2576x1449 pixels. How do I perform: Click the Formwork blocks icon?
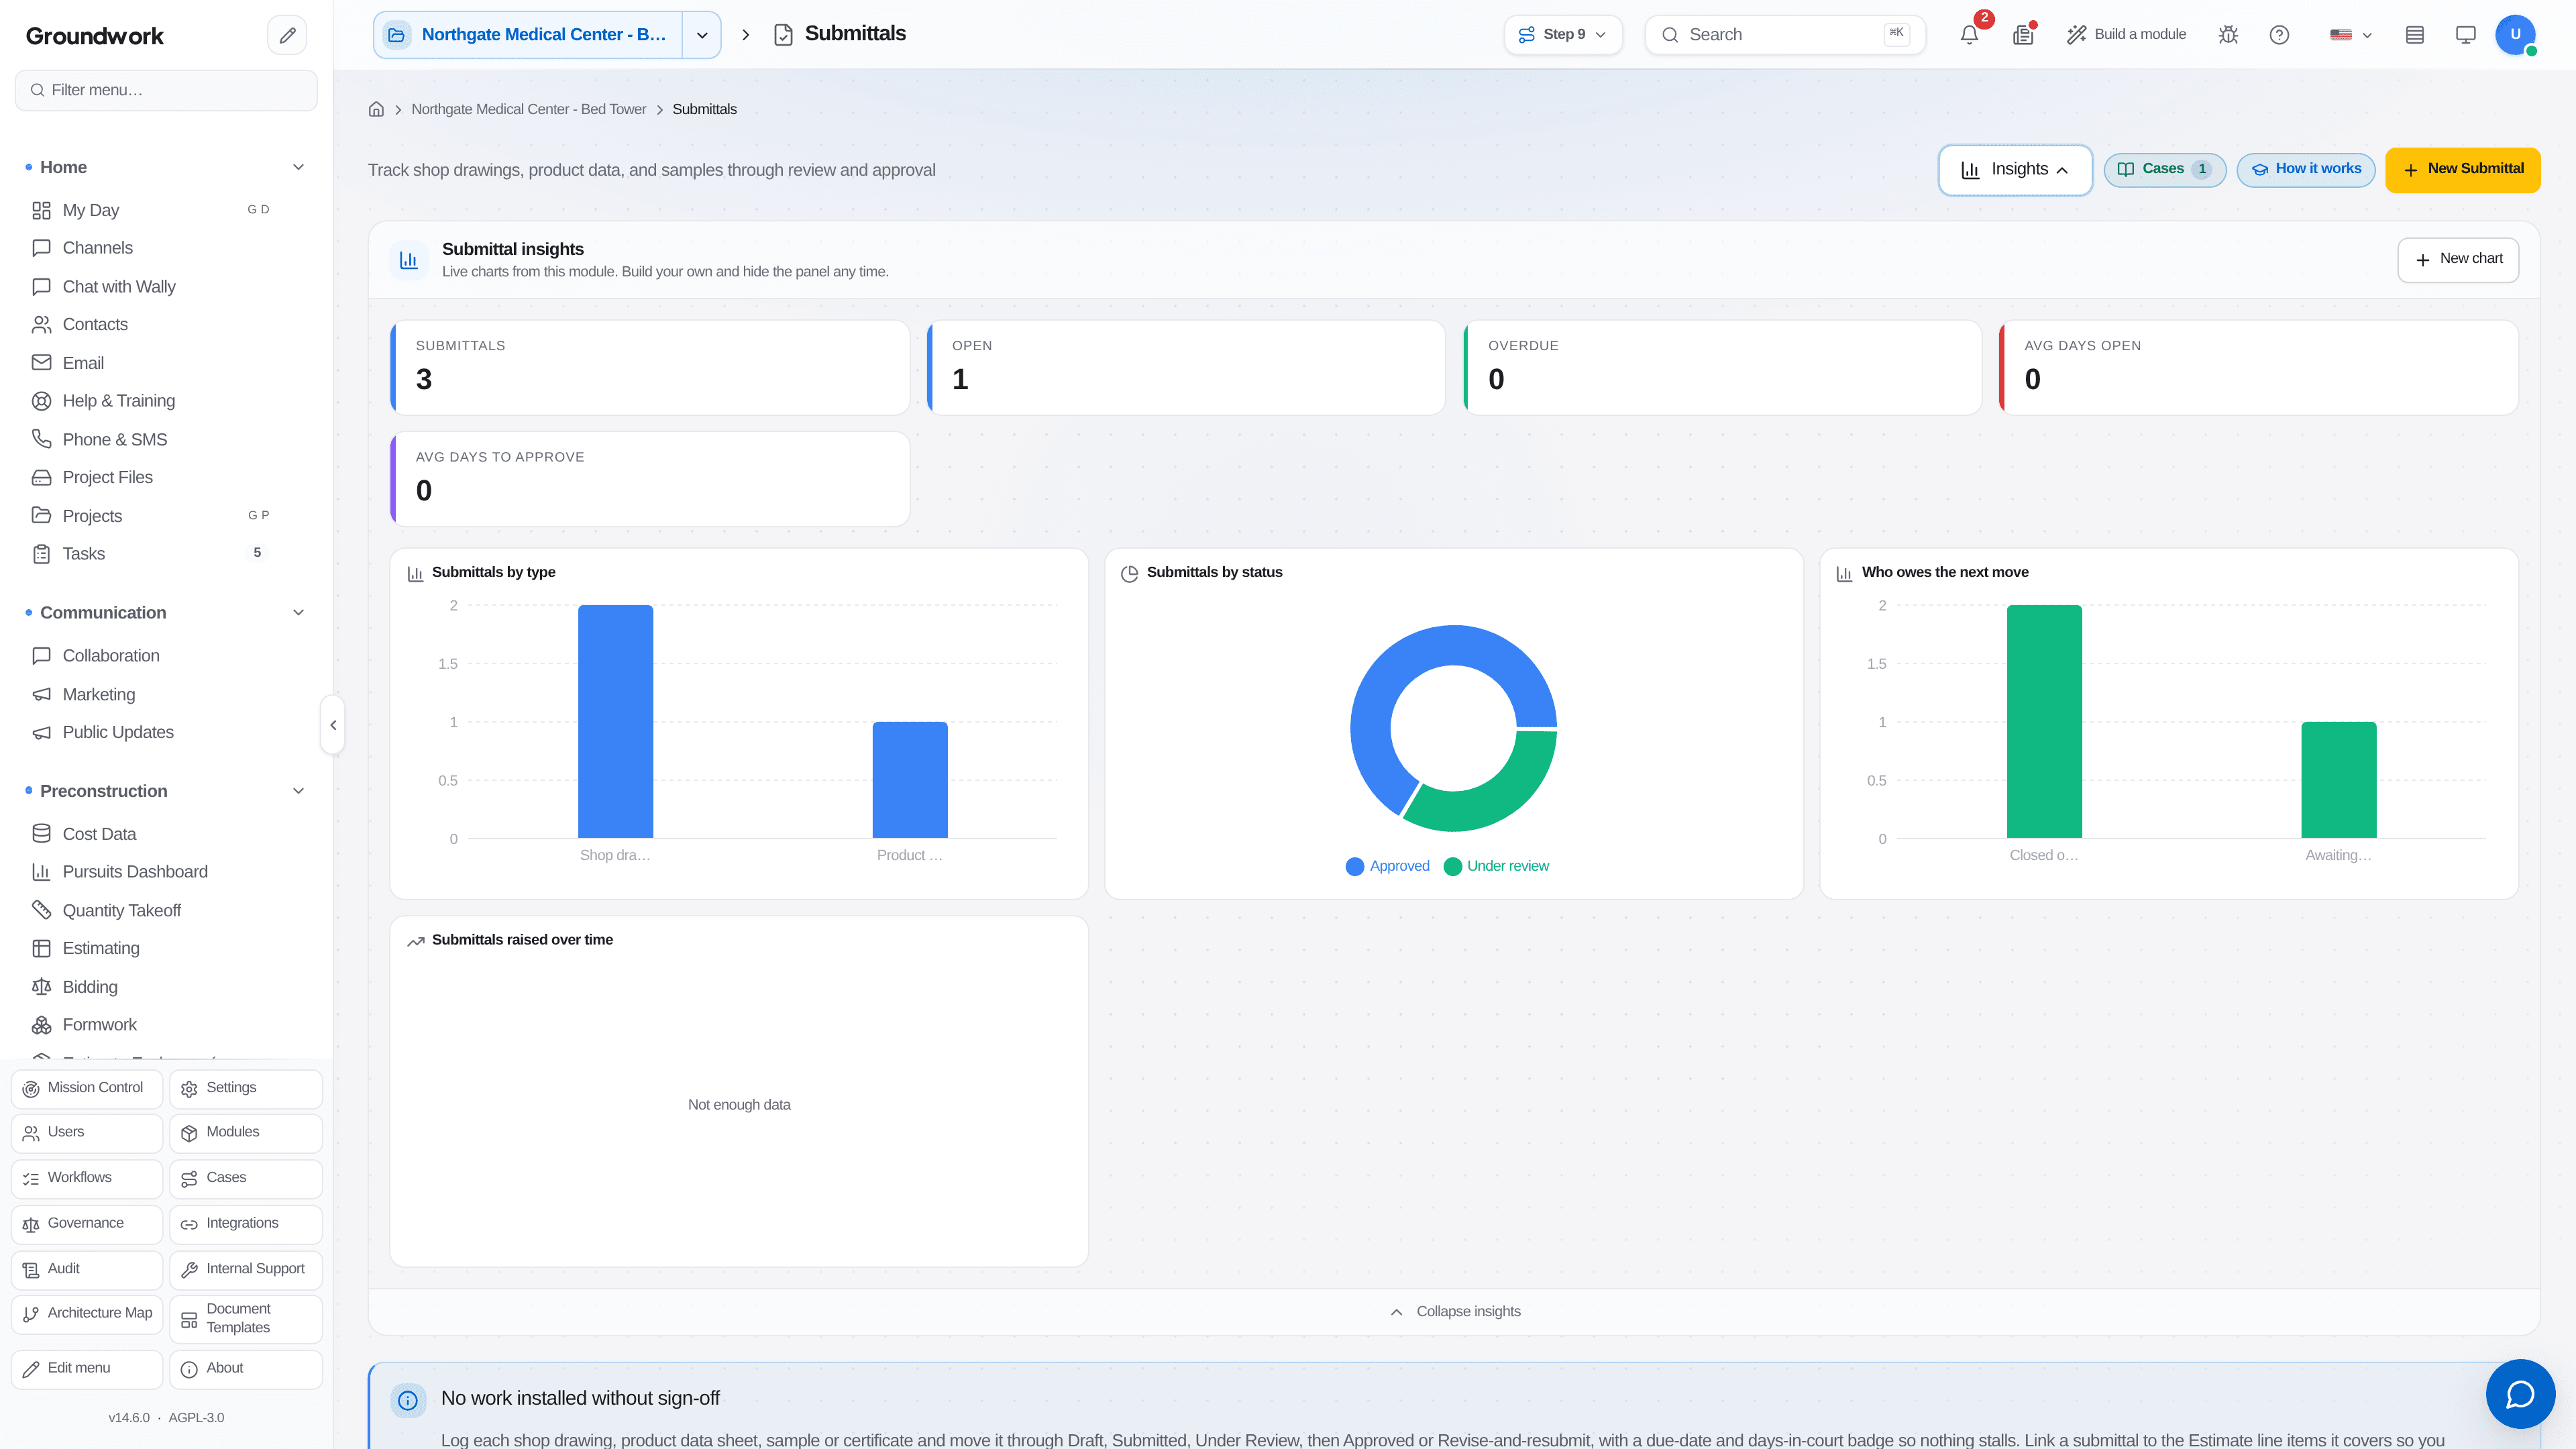point(41,1025)
